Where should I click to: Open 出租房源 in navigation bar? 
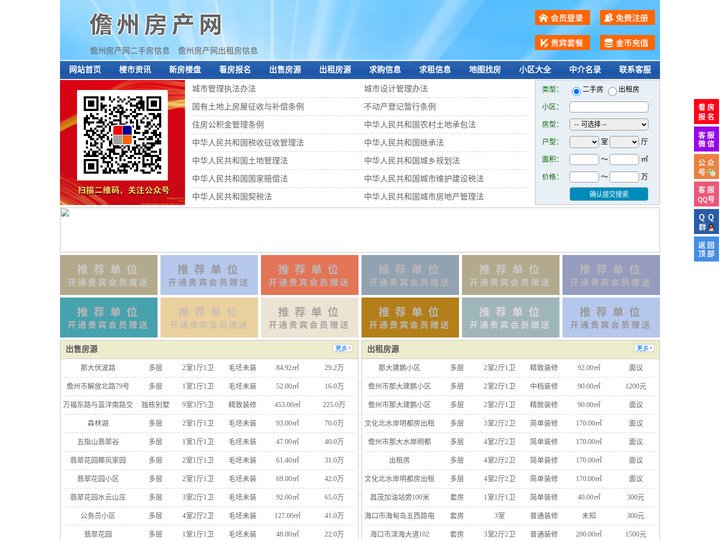[x=335, y=70]
